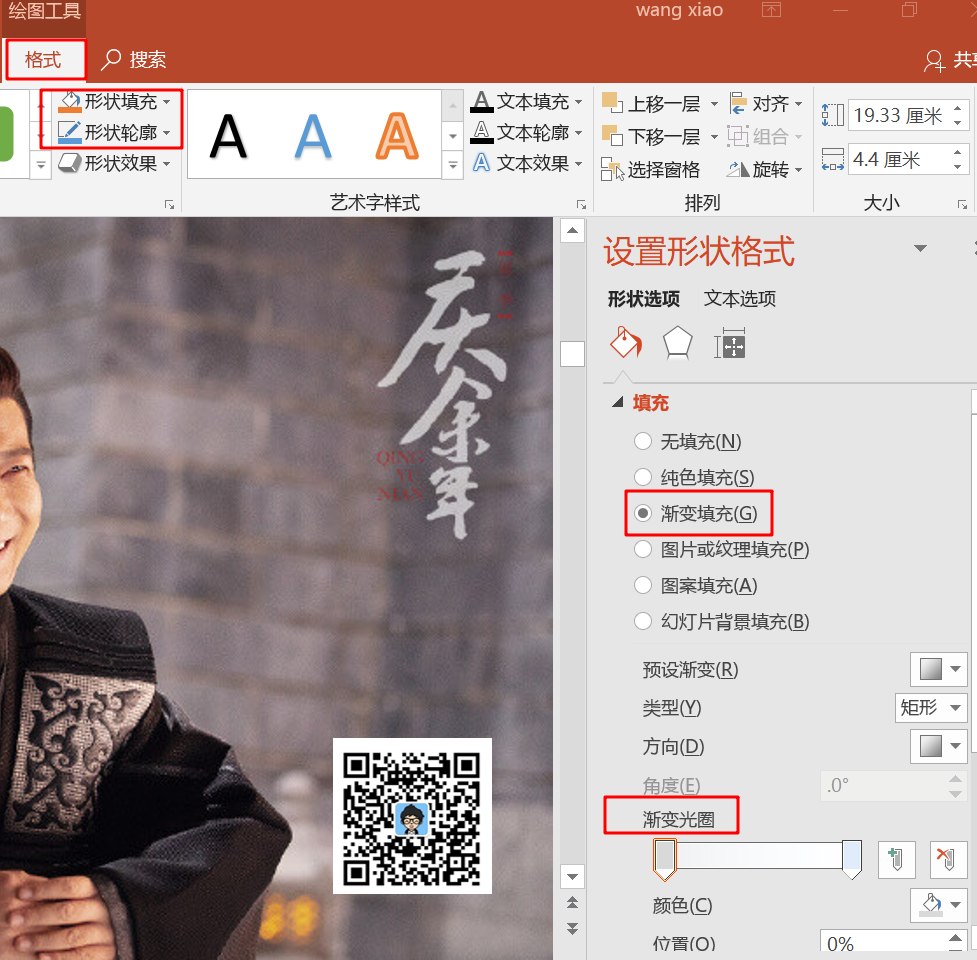Open 预设渐变 preset gradient dropdown
The height and width of the screenshot is (960, 977).
pyautogui.click(x=938, y=669)
